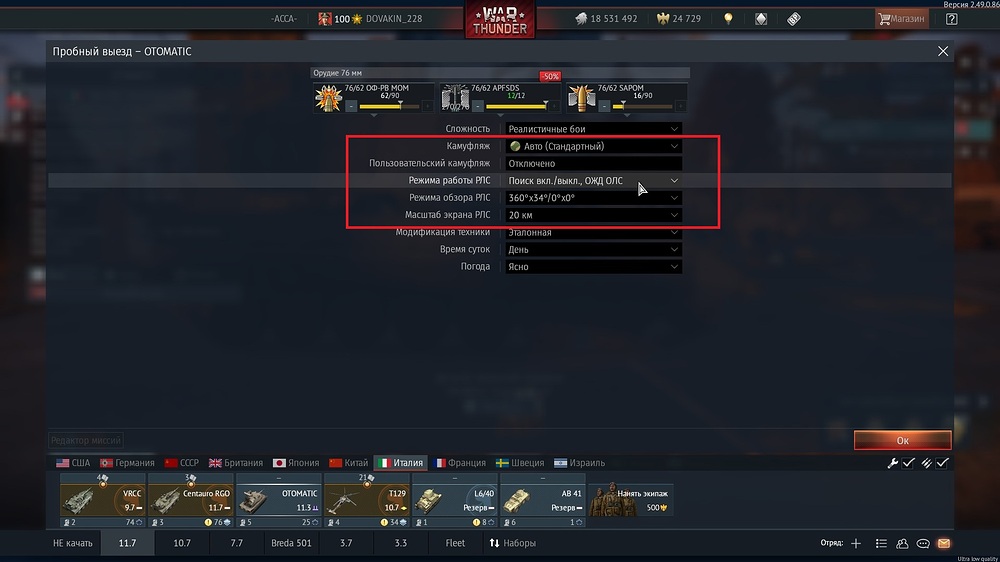Adjust the 76/62 APFSDS ammo slider
This screenshot has height=562, width=1000.
pyautogui.click(x=517, y=107)
